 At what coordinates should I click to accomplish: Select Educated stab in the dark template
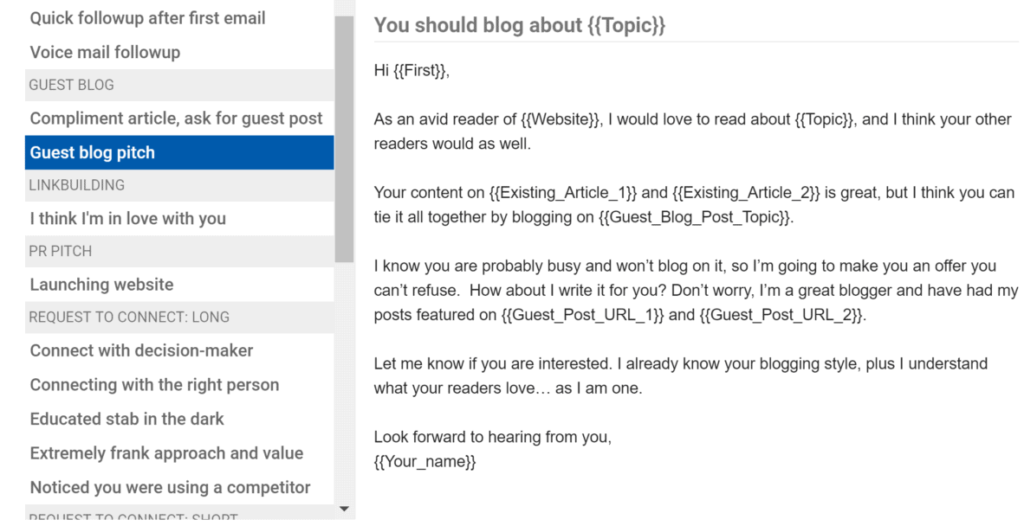click(x=180, y=419)
